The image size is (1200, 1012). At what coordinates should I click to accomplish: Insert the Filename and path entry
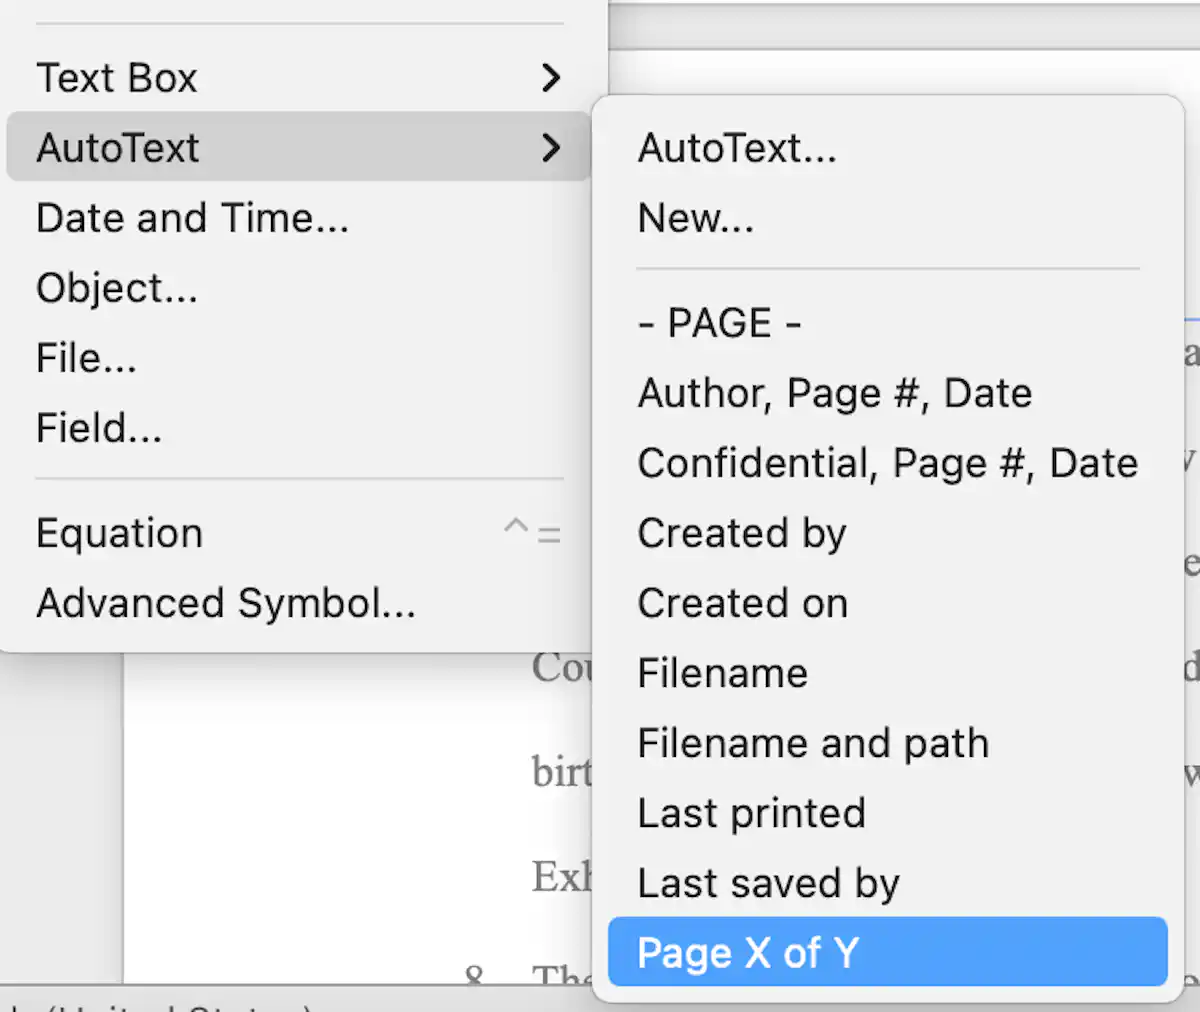812,743
